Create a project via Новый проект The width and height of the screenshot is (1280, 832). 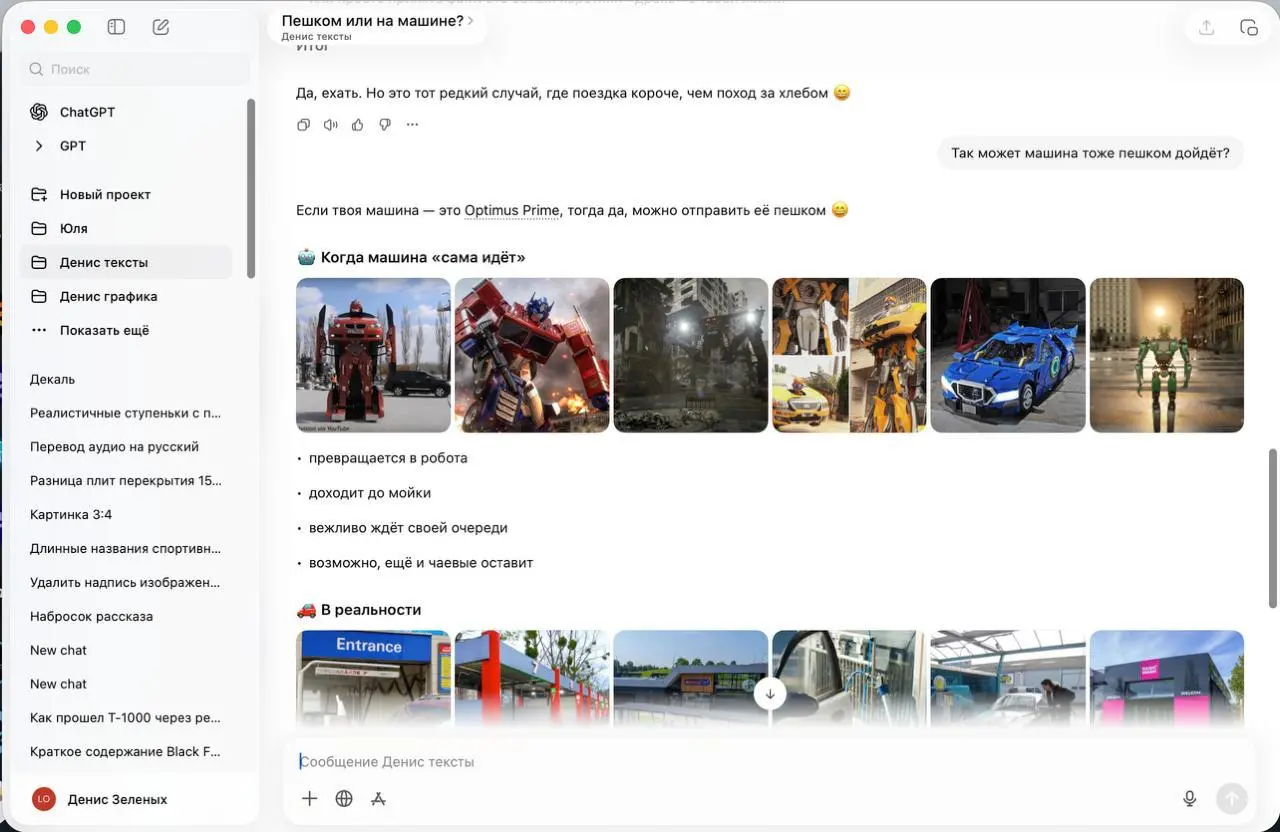[126, 194]
